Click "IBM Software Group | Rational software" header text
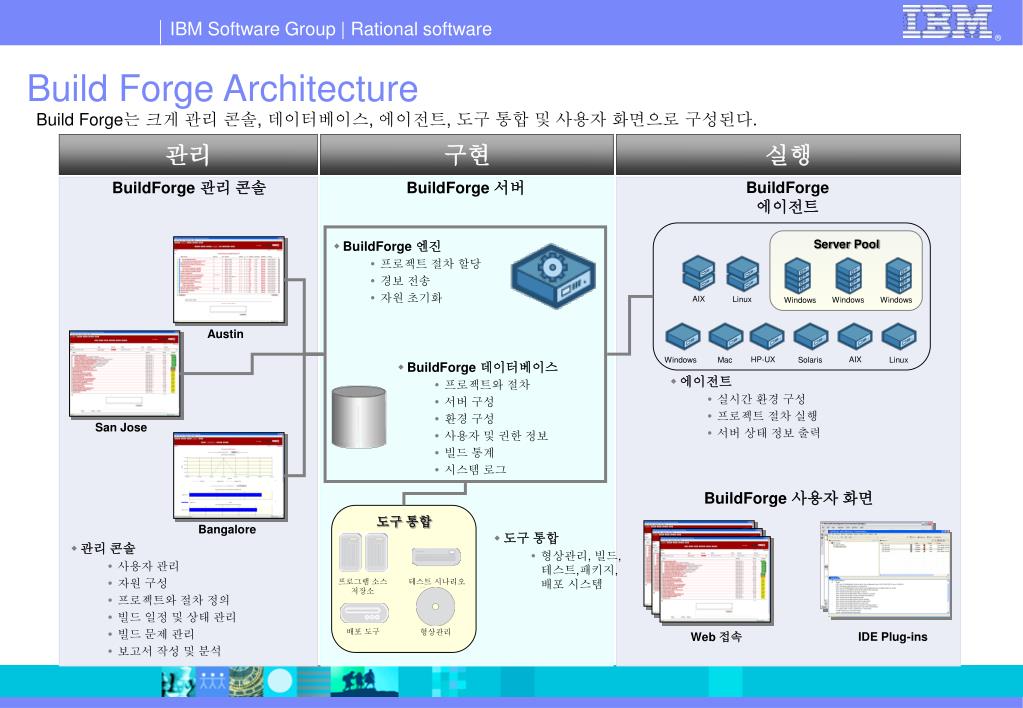The height and width of the screenshot is (708, 1023). (331, 29)
